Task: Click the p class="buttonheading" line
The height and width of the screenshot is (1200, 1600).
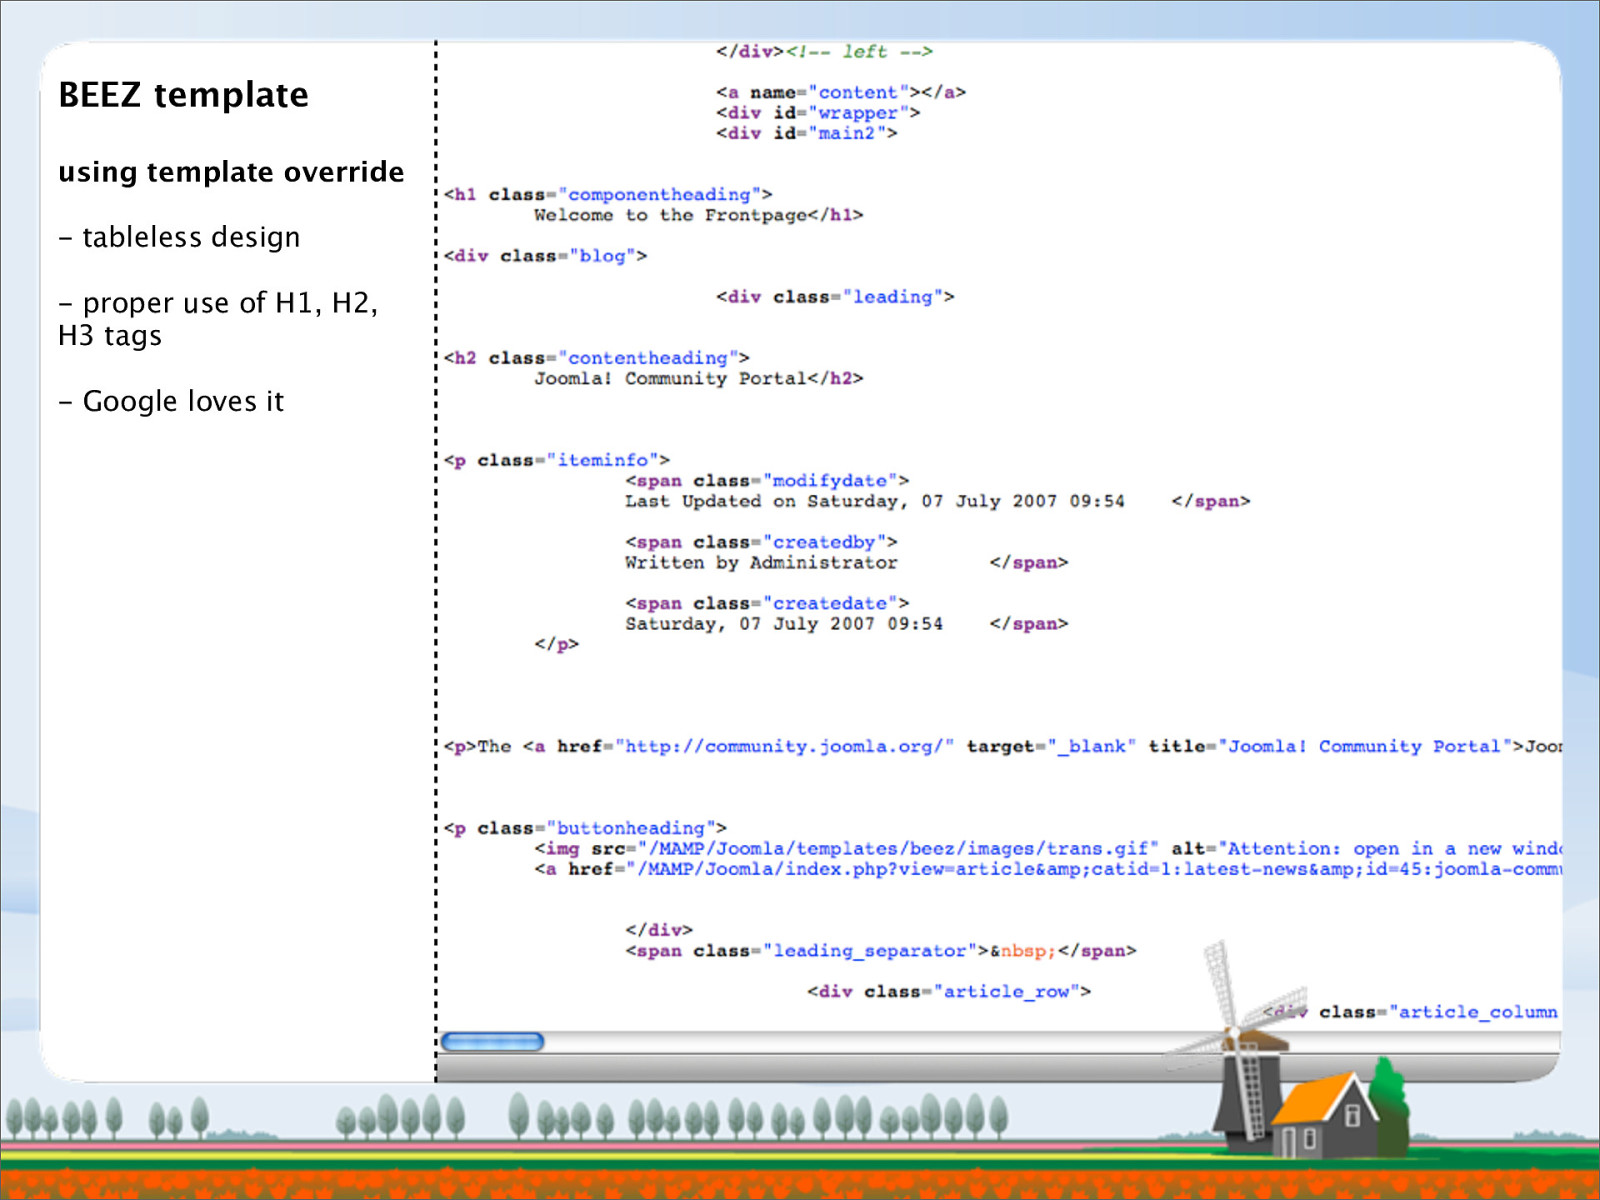Action: pos(585,829)
